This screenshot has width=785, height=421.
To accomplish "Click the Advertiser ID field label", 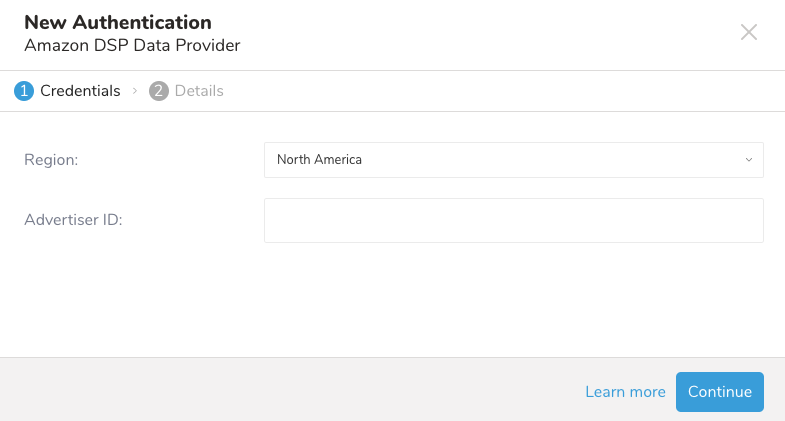I will pos(73,220).
